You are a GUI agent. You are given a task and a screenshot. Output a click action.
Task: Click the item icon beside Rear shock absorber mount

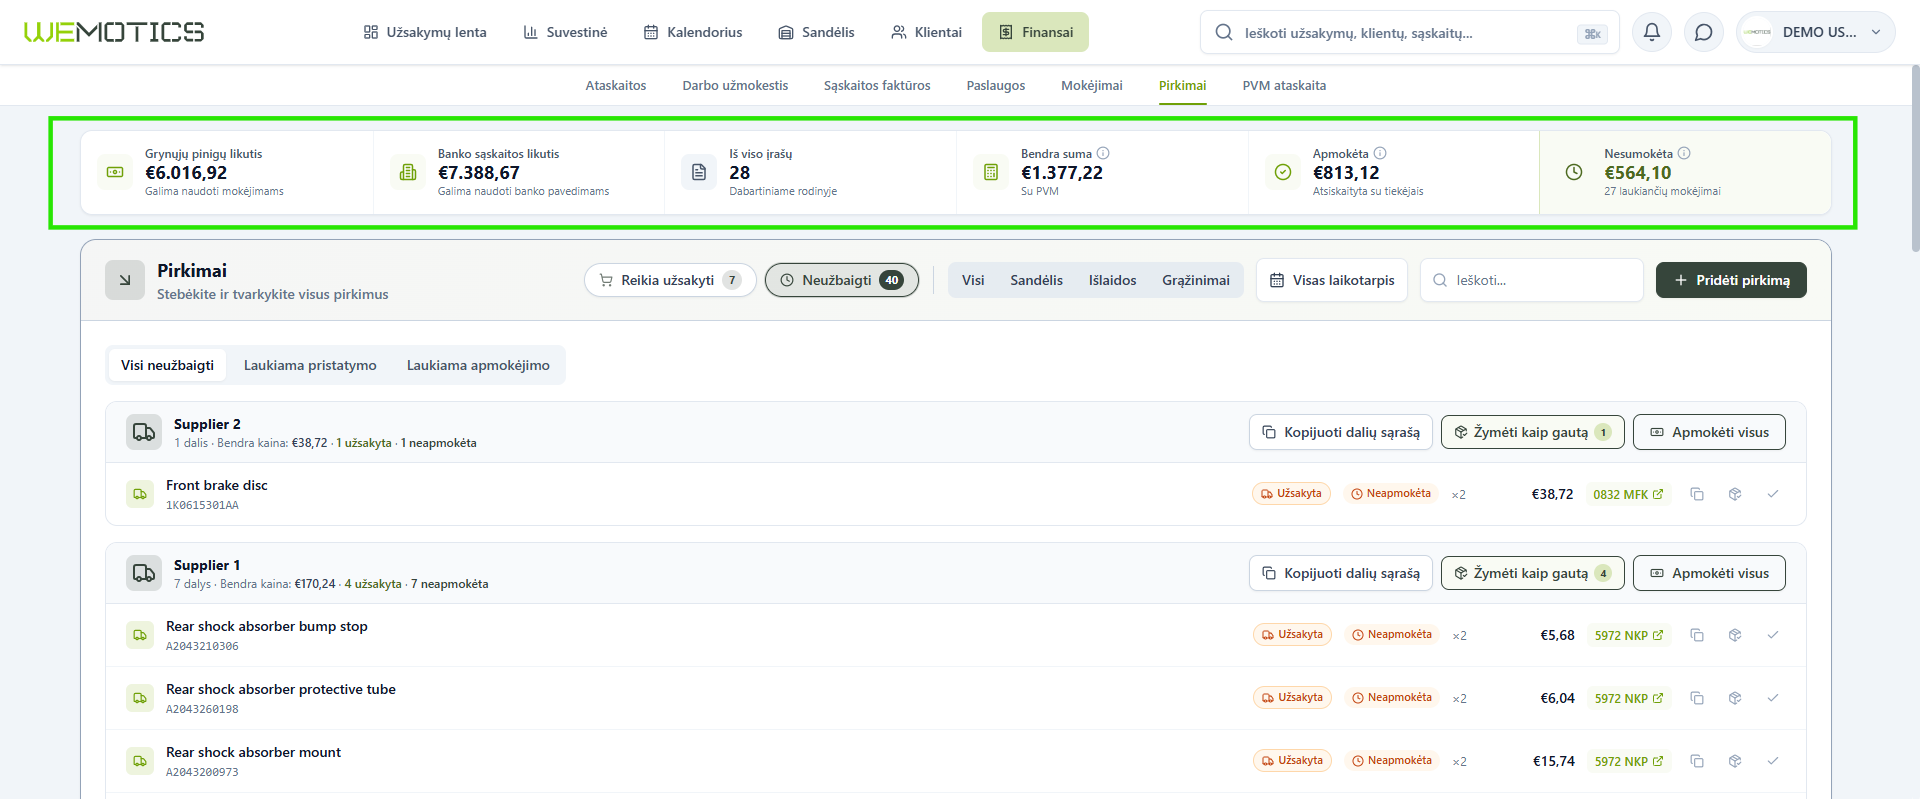(x=140, y=761)
